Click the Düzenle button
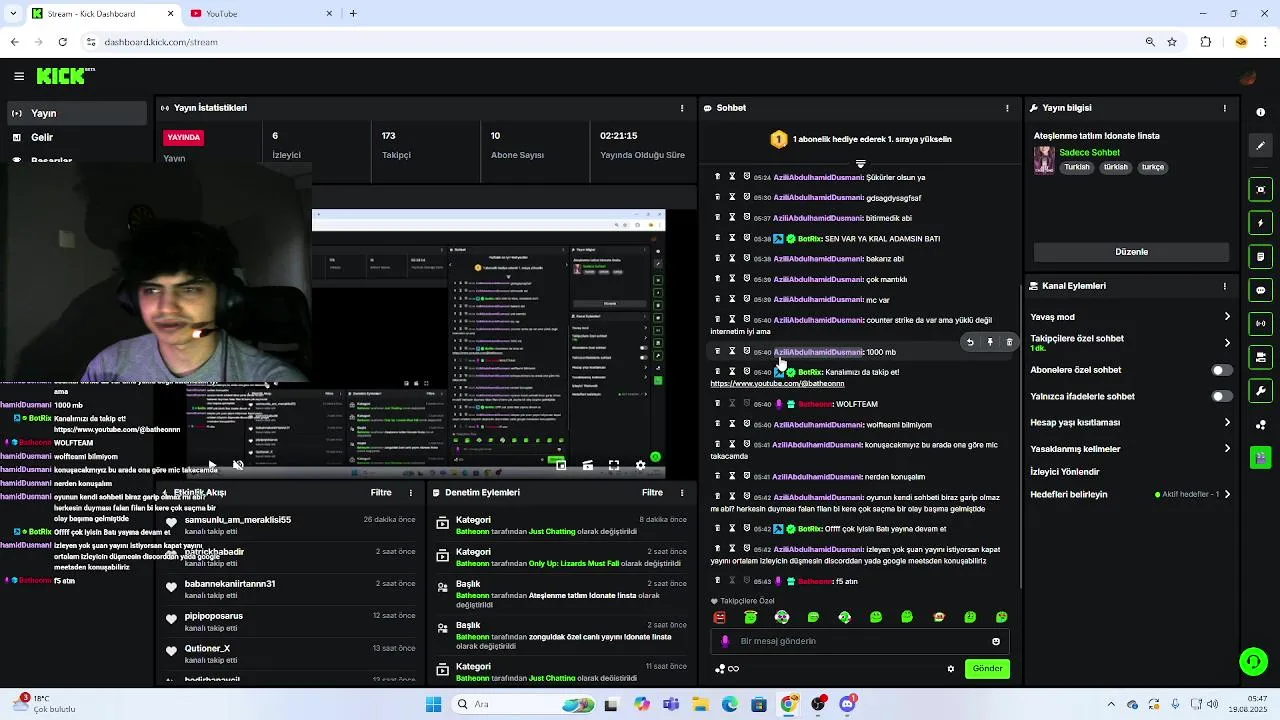This screenshot has height=720, width=1280. coord(1131,252)
